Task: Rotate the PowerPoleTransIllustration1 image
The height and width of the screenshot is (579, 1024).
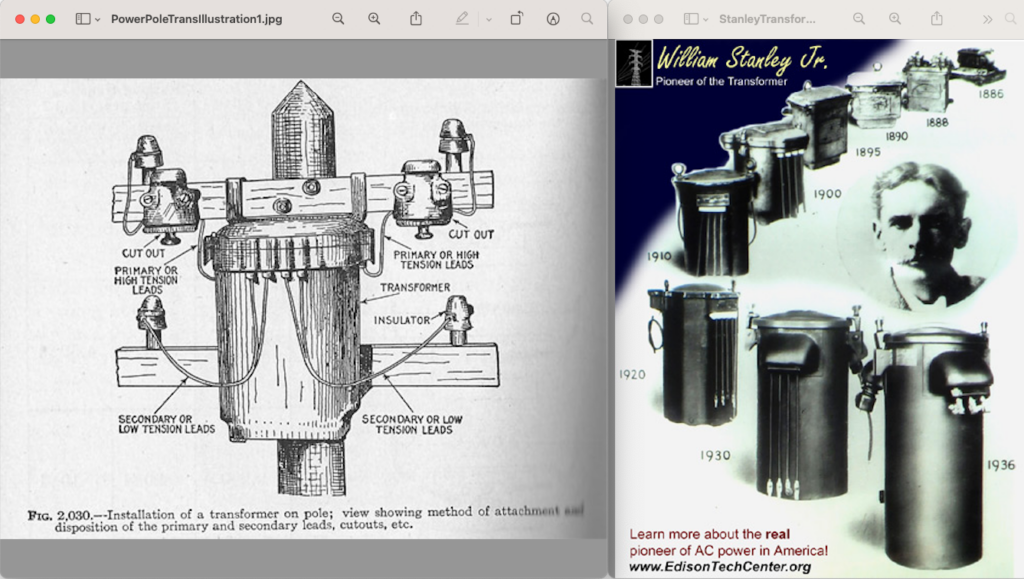Action: point(516,18)
